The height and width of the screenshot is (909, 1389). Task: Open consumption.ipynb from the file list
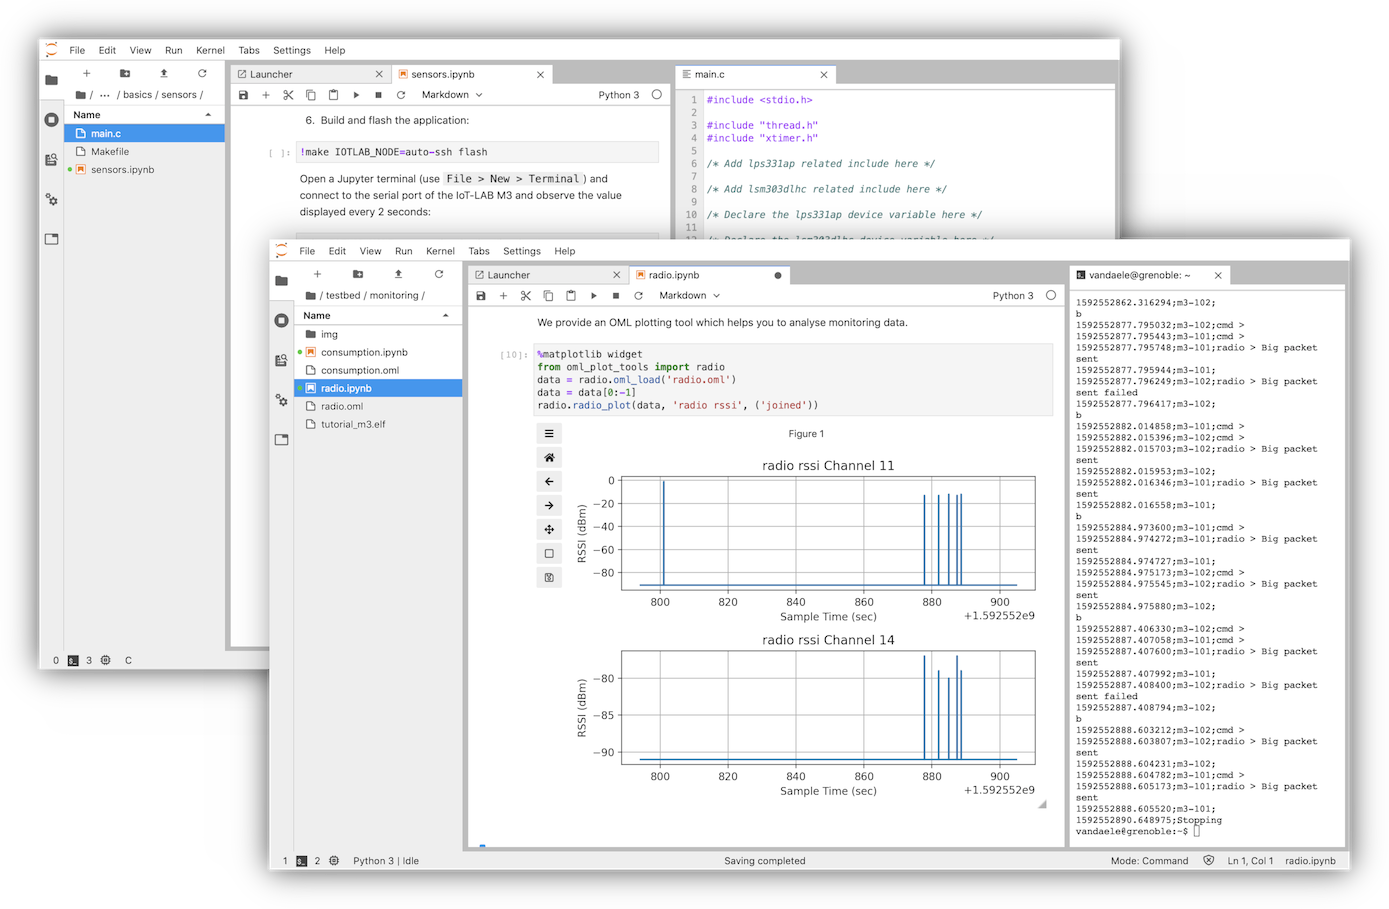click(x=364, y=352)
